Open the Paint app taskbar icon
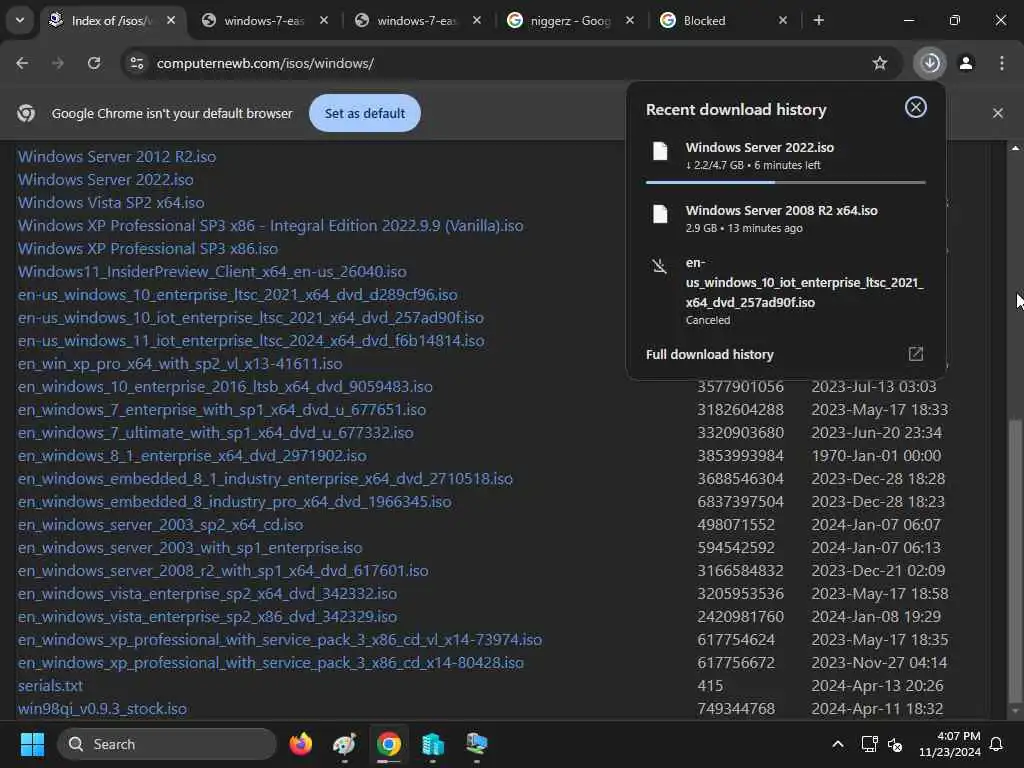 (x=344, y=744)
